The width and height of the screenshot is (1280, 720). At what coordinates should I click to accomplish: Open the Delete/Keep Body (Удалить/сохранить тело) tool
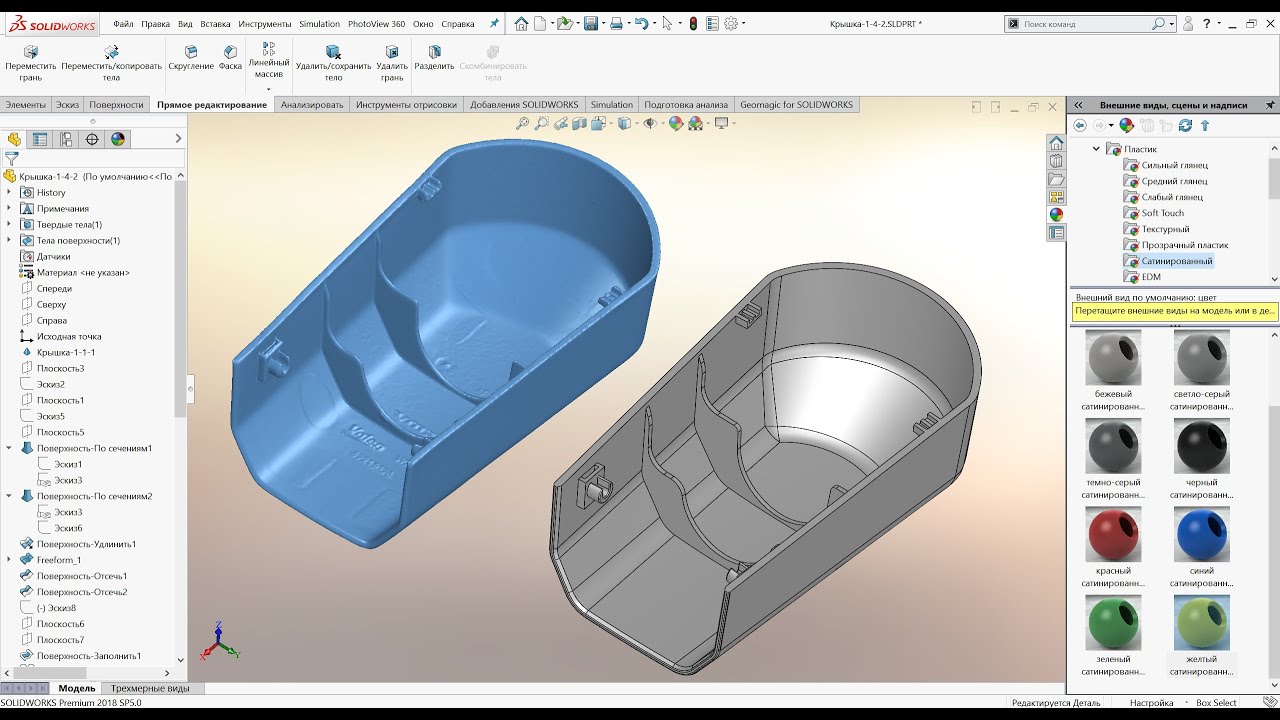pyautogui.click(x=333, y=62)
